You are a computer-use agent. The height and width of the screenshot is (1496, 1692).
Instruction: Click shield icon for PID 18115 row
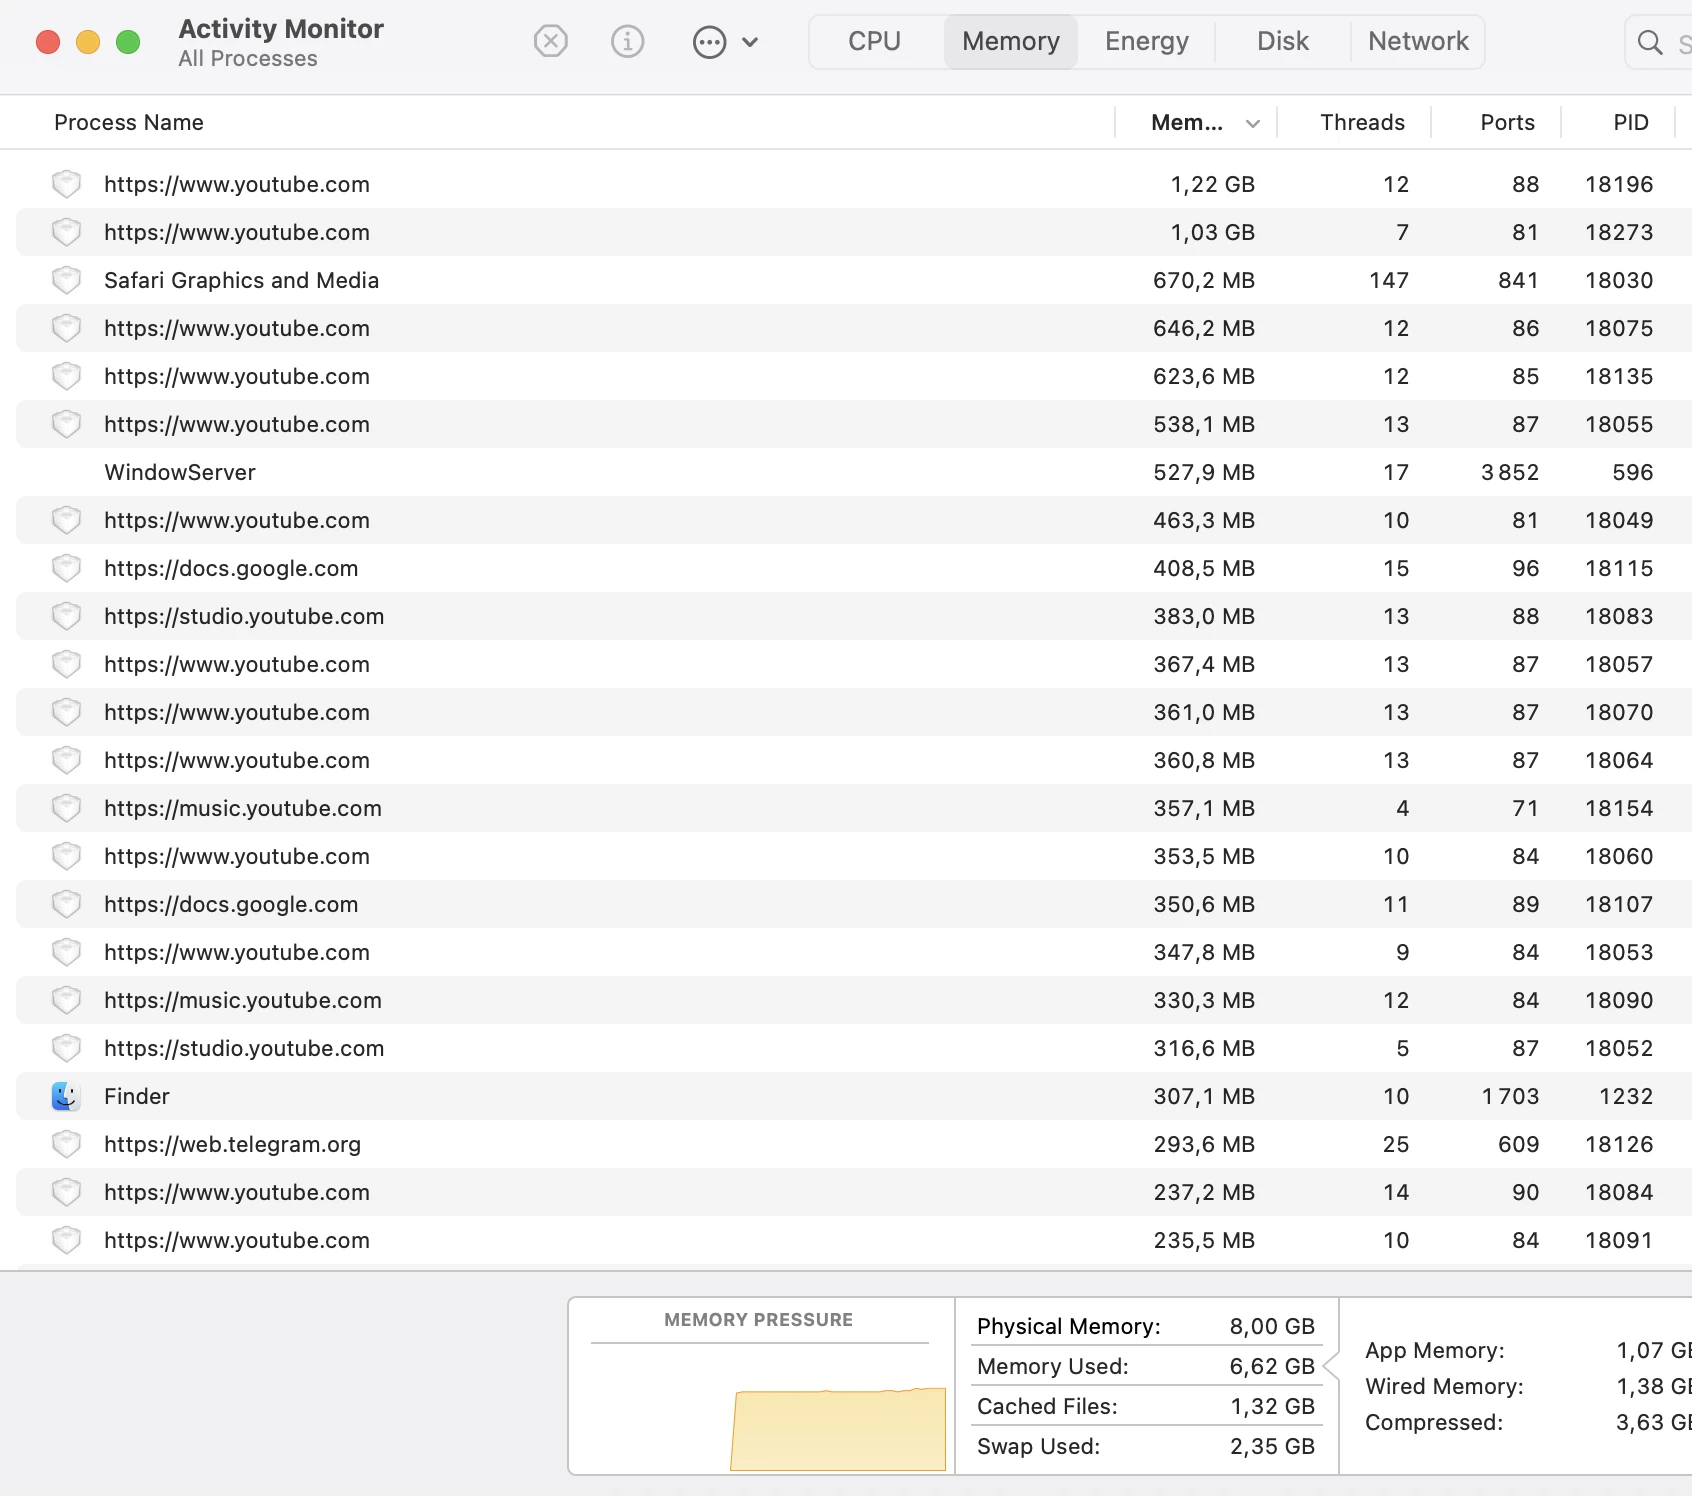(x=66, y=568)
